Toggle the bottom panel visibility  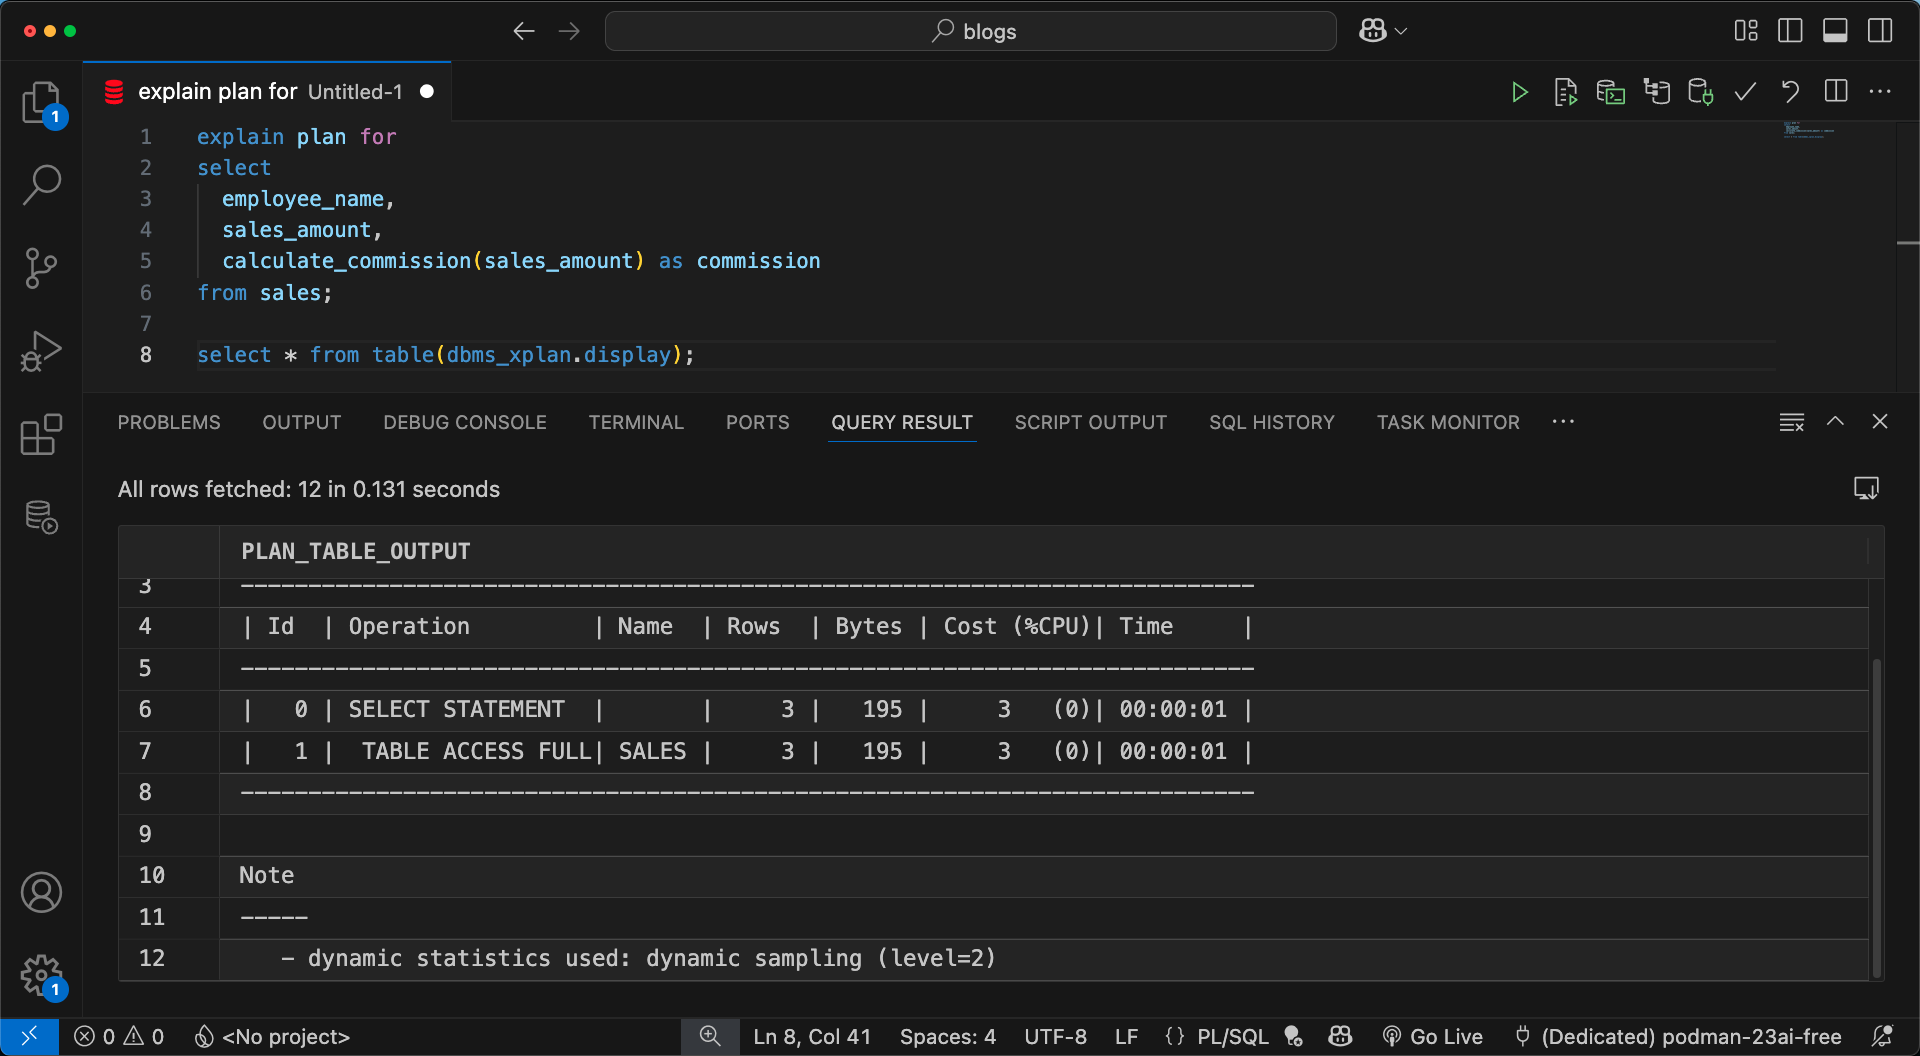coord(1835,31)
